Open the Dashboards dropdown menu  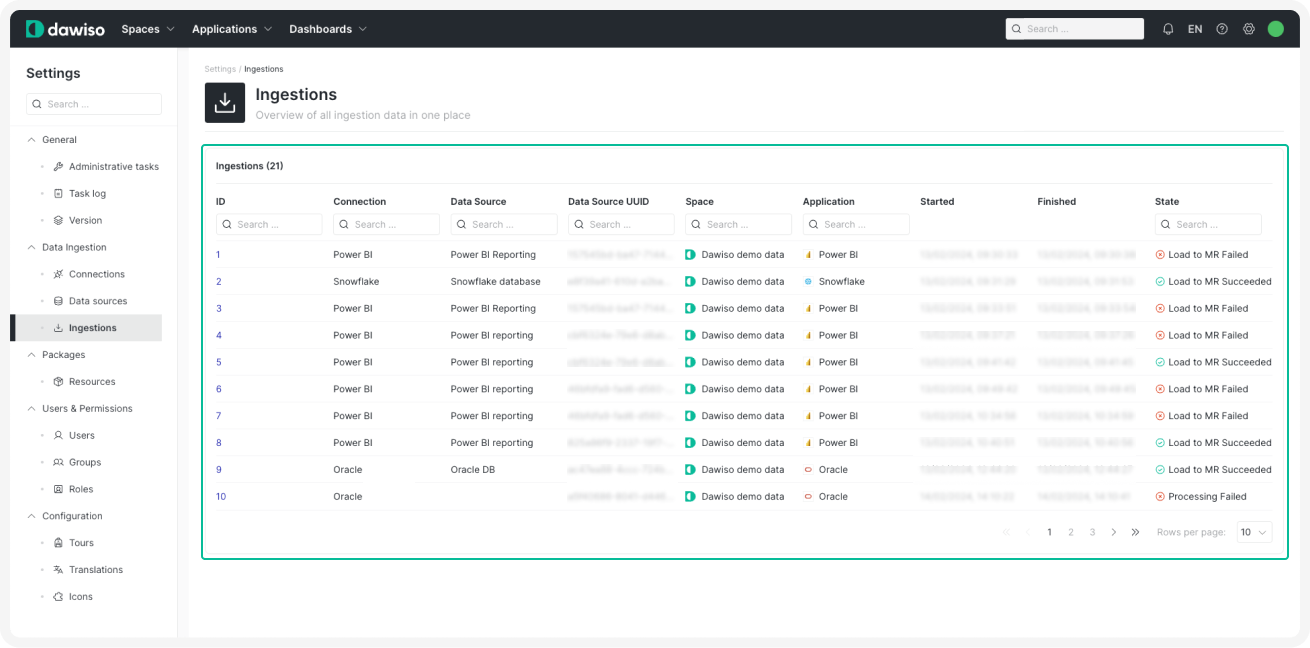328,29
